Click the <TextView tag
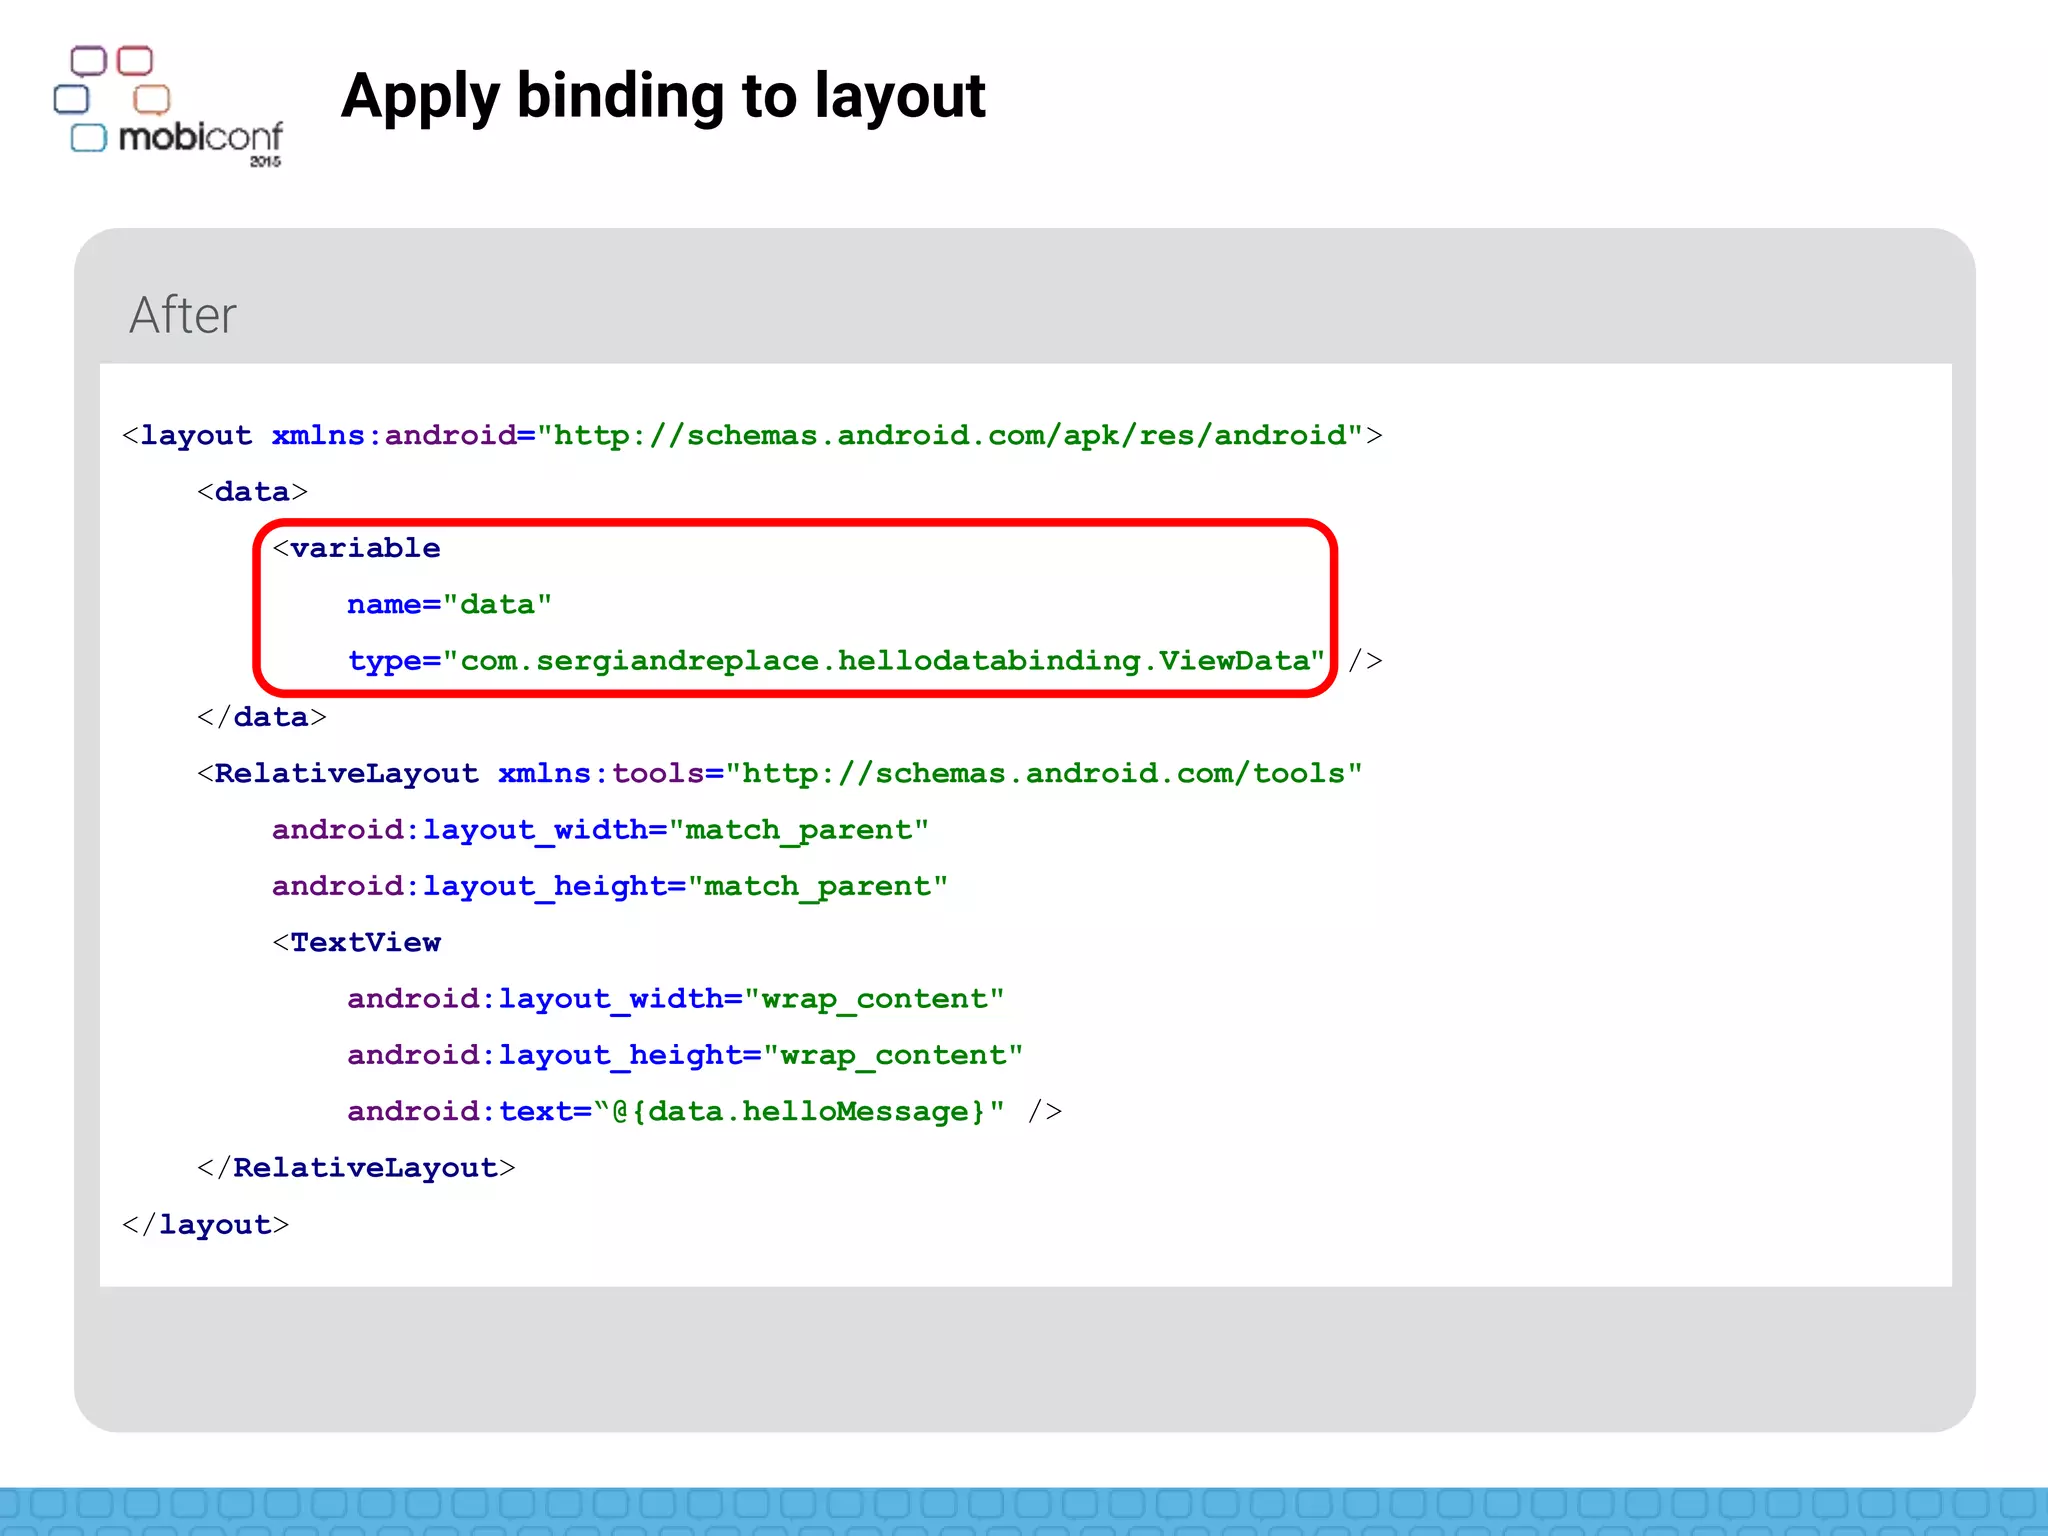The width and height of the screenshot is (2048, 1536). 356,943
